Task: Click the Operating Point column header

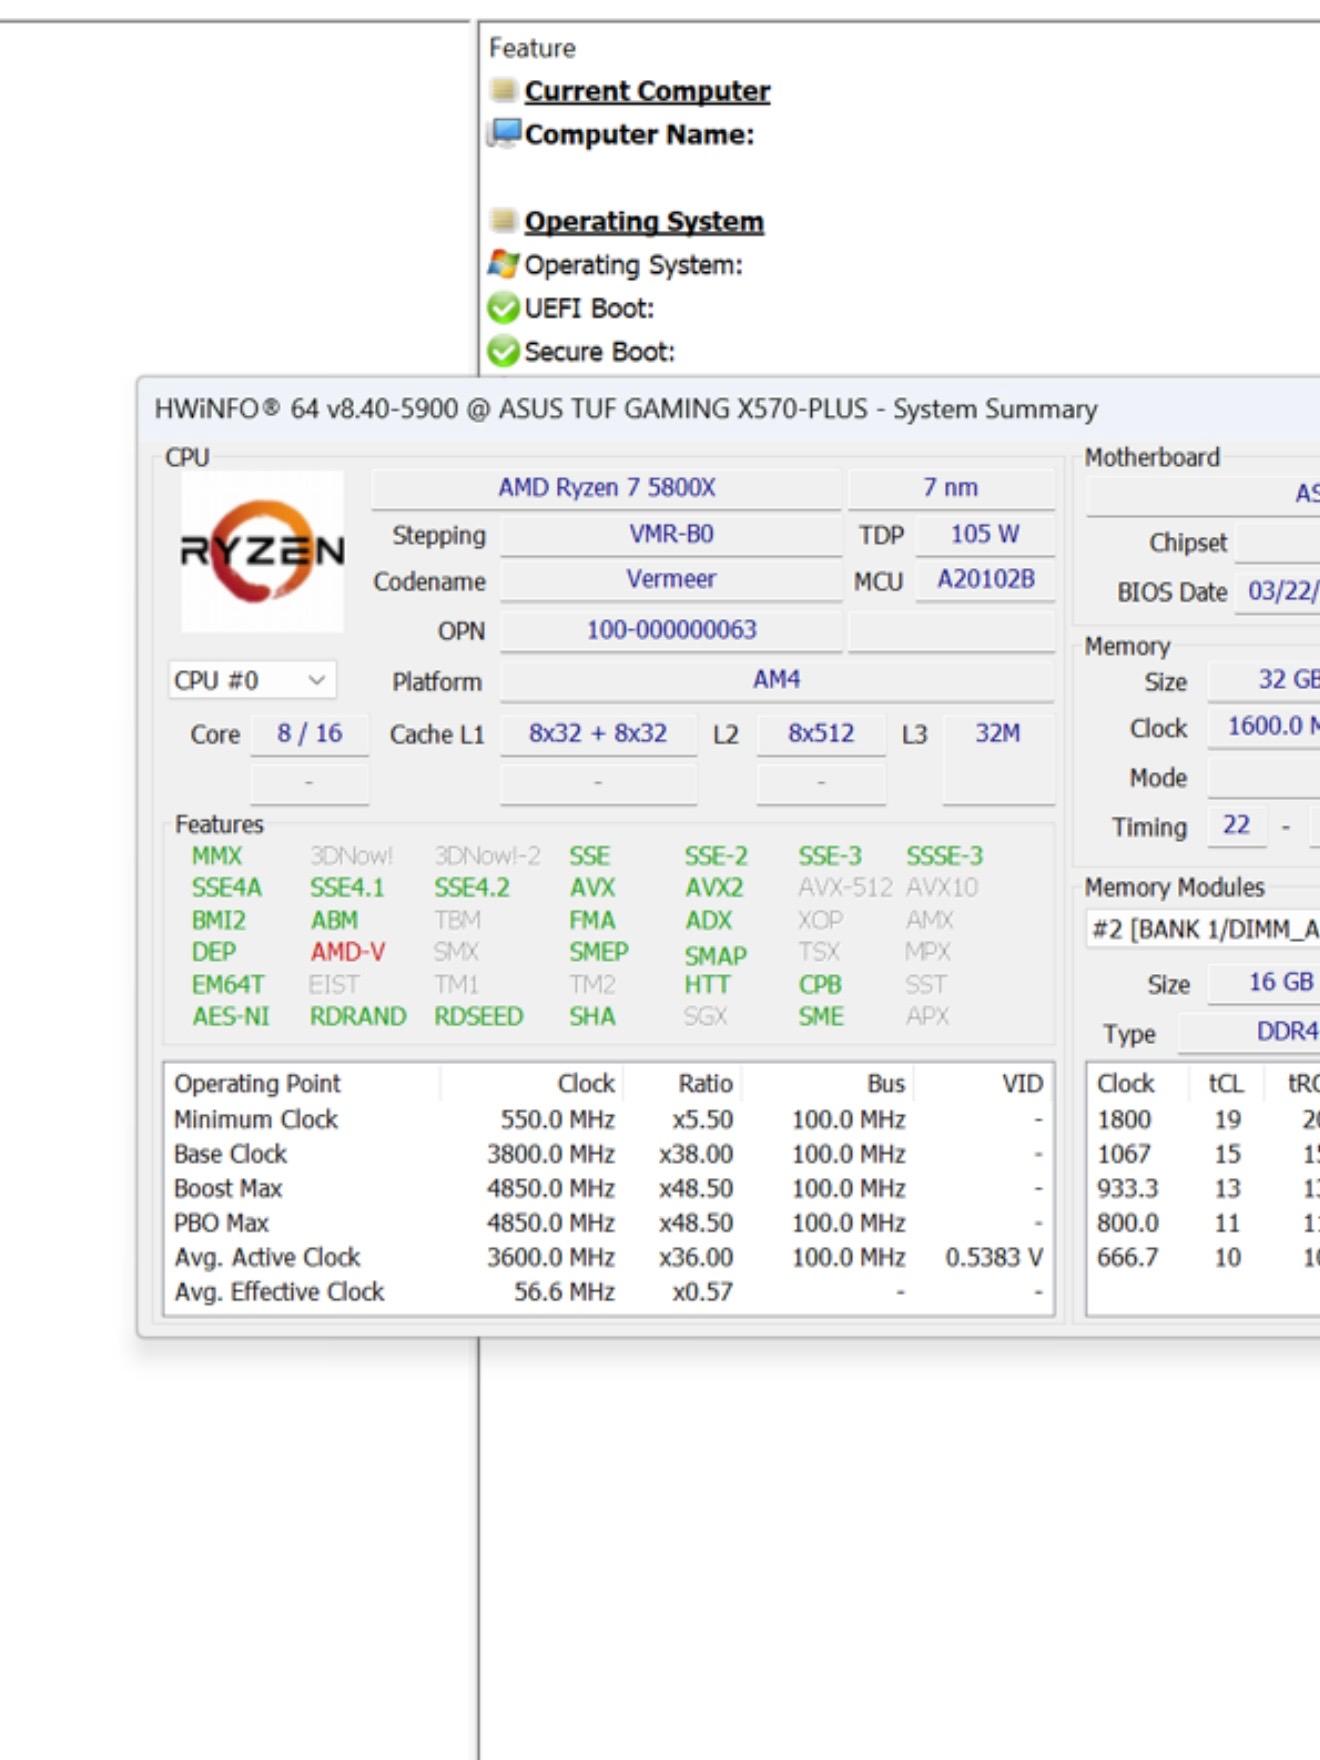Action: [302, 1084]
